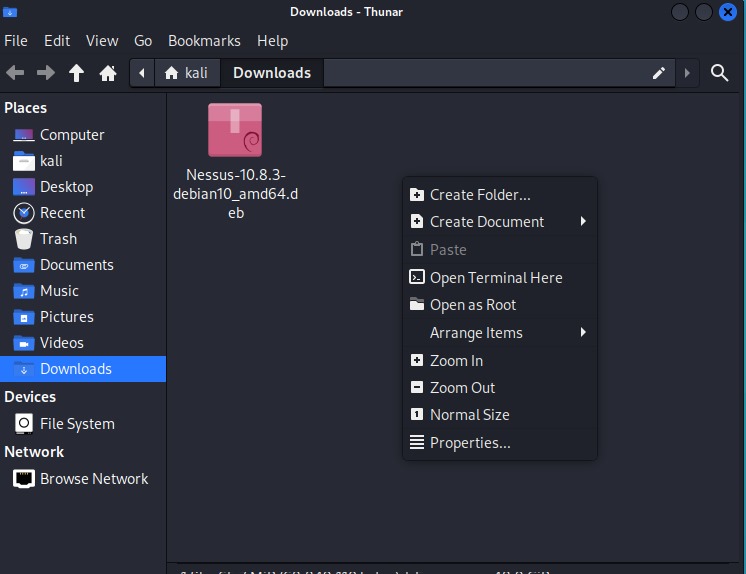Screen dimensions: 746x574
Task: Click the kali path bar button
Action: 186,73
